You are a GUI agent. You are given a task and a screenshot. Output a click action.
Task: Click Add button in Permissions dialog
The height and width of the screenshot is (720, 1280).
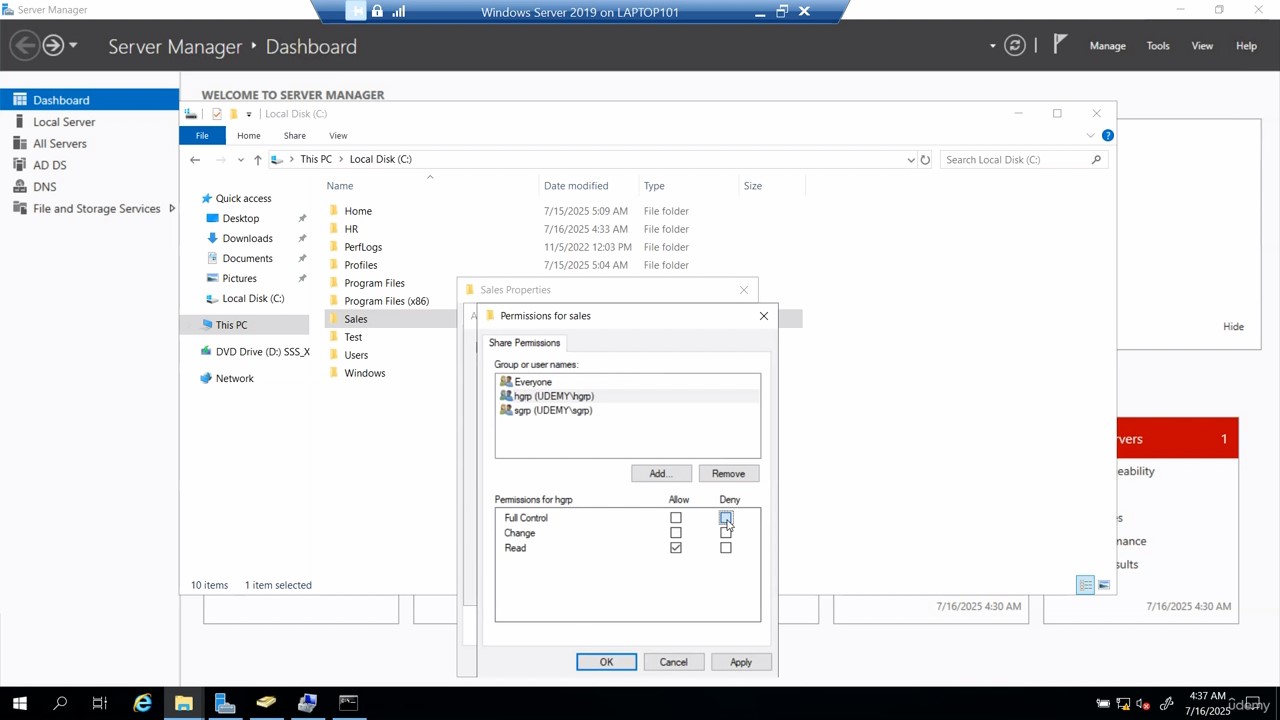coord(660,474)
